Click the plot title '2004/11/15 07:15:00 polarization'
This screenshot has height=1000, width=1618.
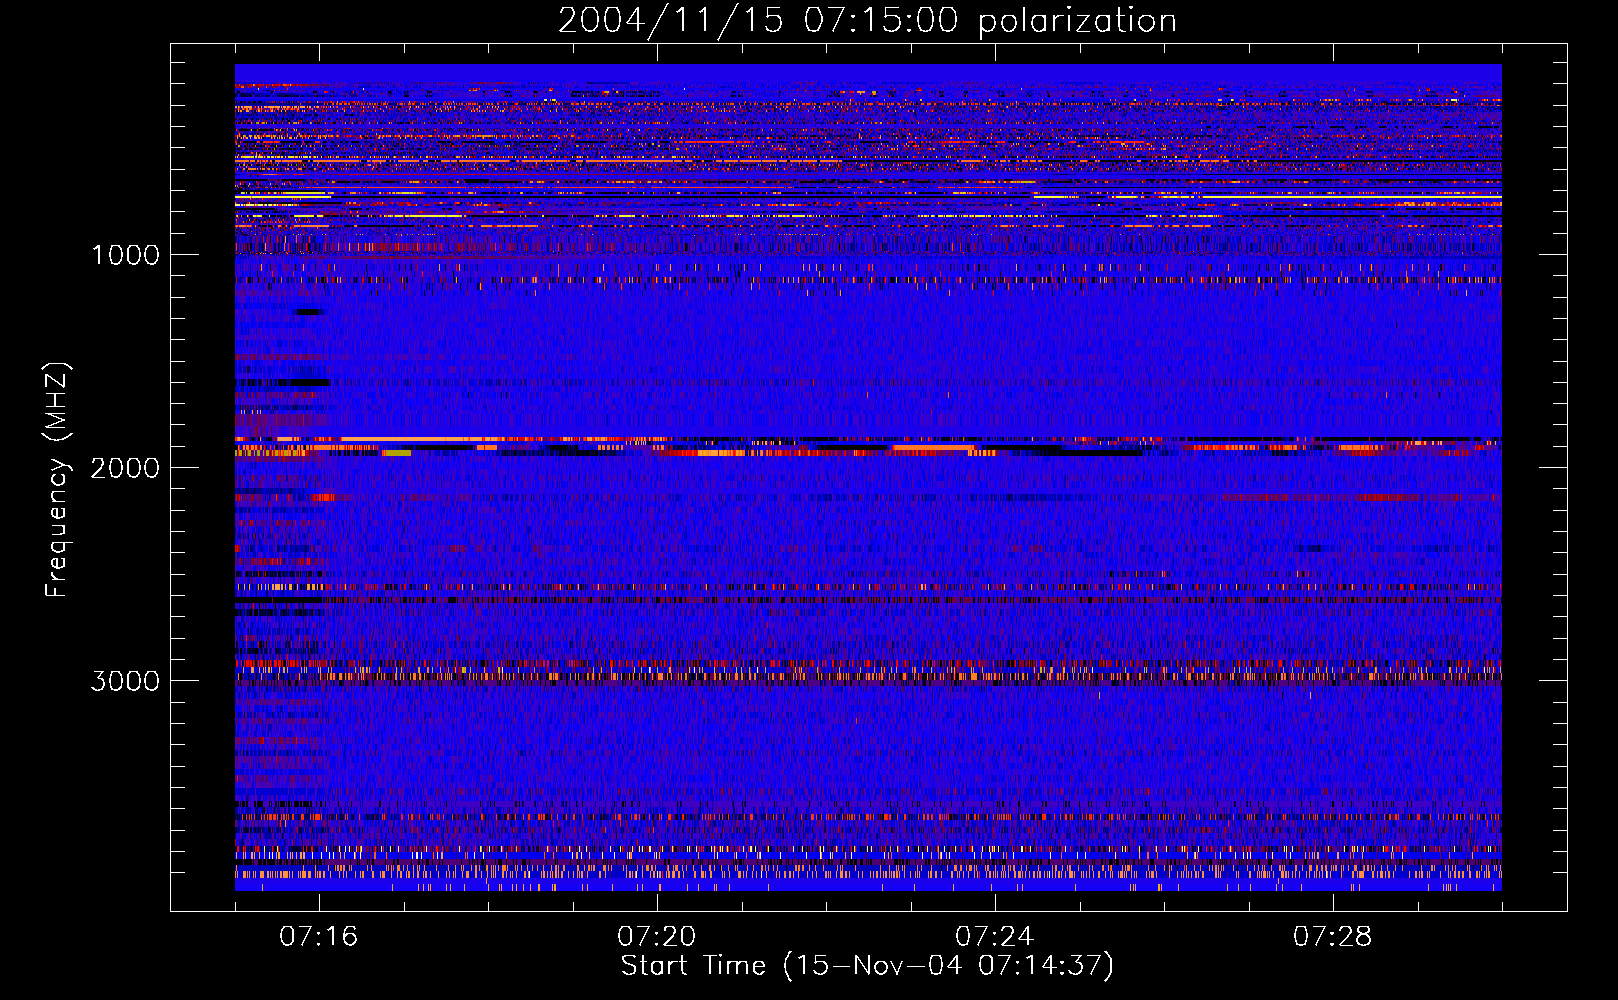tap(867, 21)
